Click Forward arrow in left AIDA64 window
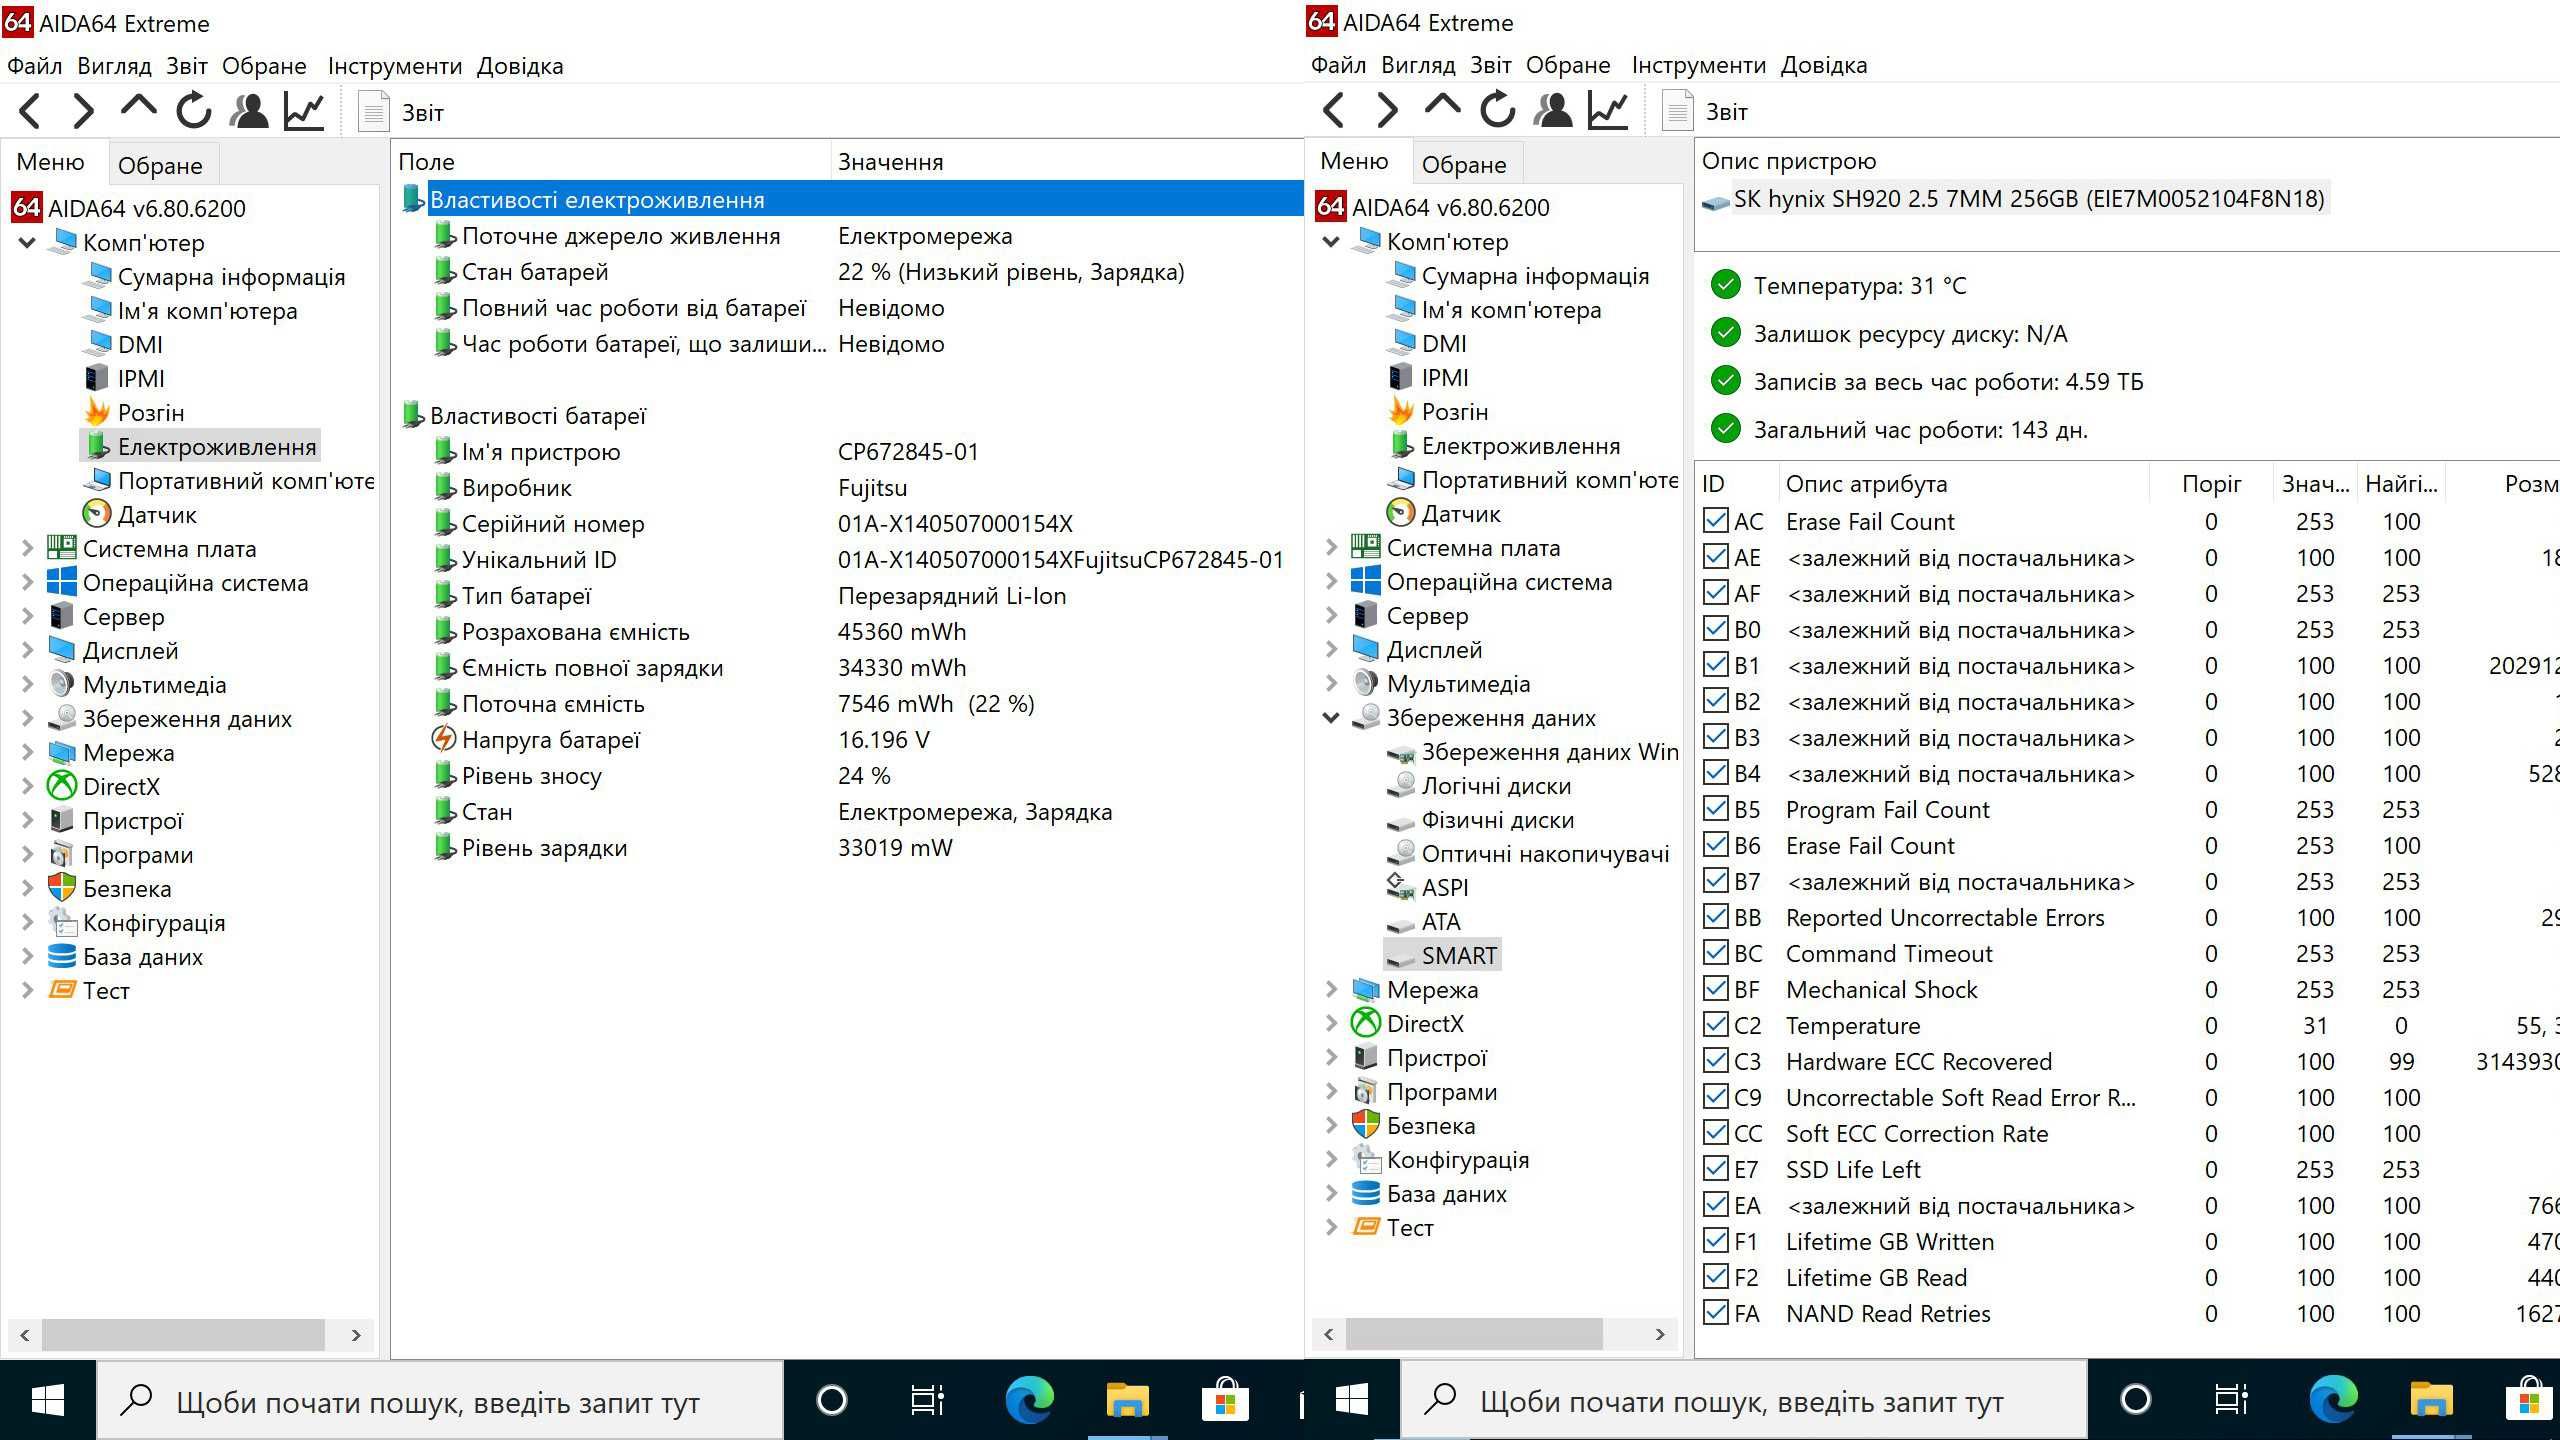The image size is (2560, 1440). click(x=84, y=111)
